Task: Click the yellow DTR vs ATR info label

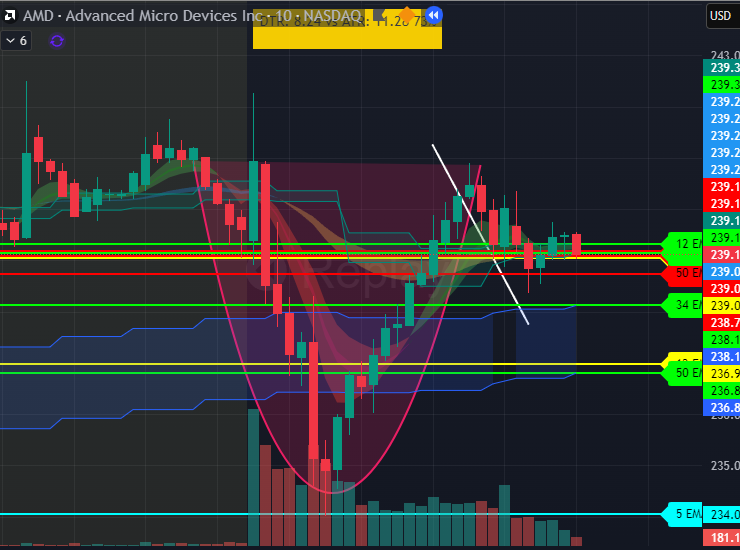Action: 347,29
